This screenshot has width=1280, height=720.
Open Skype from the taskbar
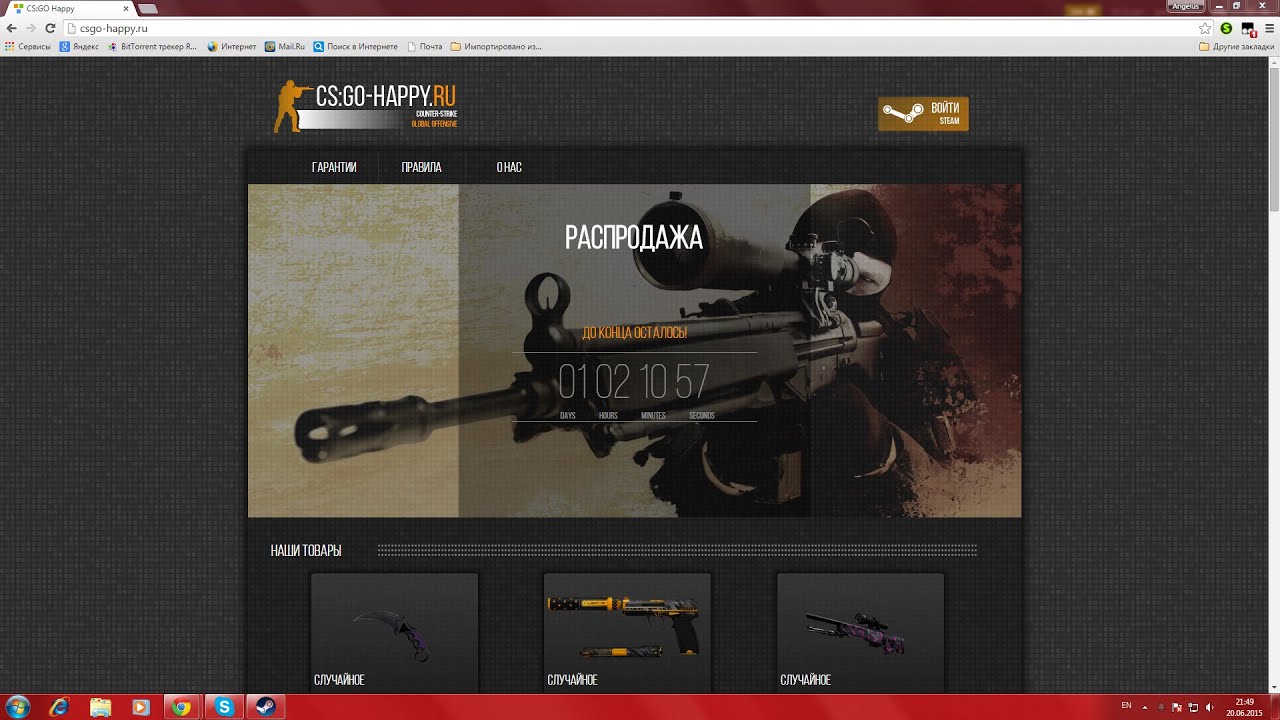tap(224, 707)
